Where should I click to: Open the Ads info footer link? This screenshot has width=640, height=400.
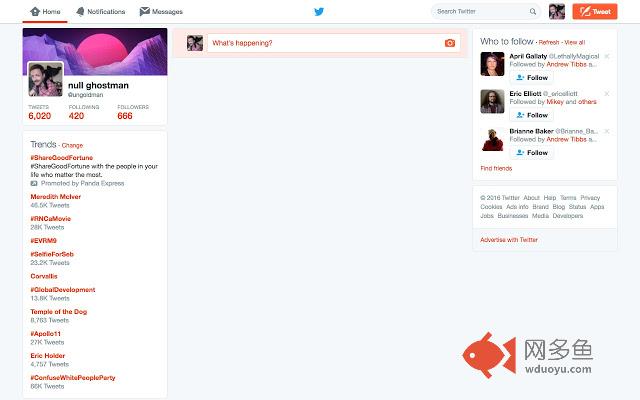coord(517,207)
